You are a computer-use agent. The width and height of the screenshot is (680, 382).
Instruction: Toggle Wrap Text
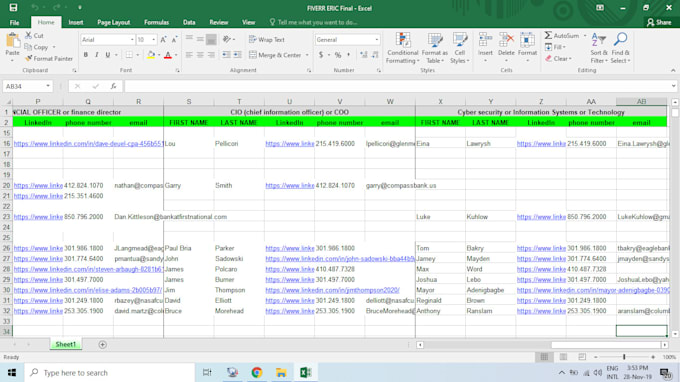click(x=267, y=39)
